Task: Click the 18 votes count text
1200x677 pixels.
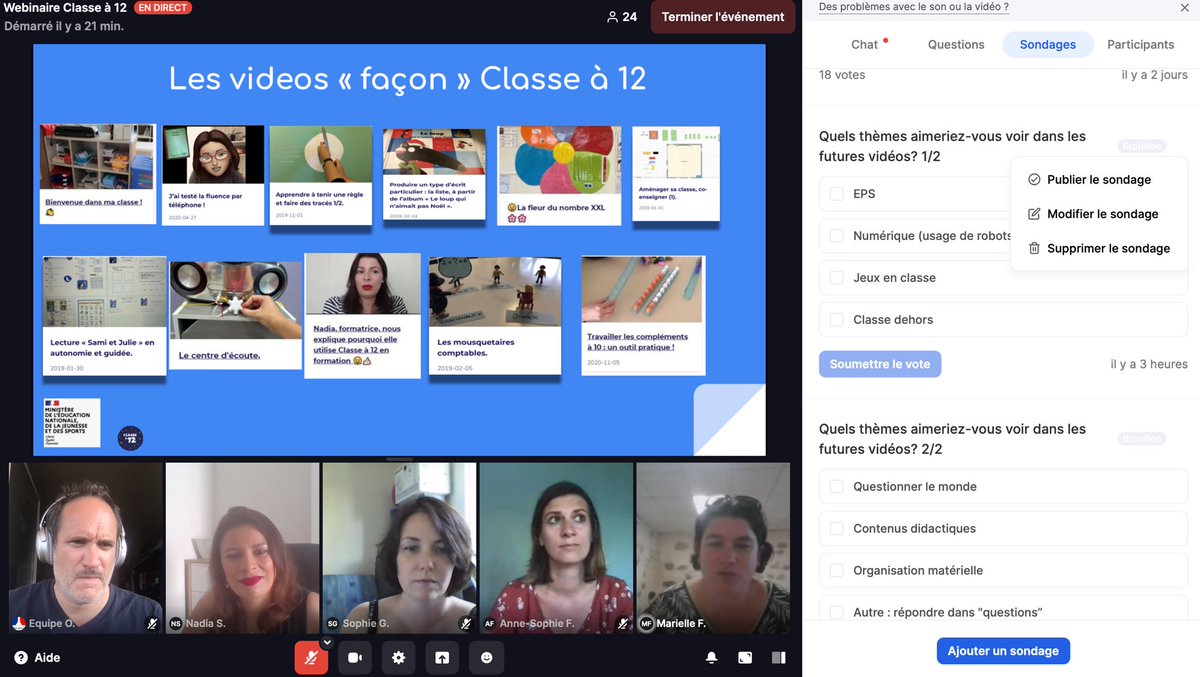Action: tap(842, 75)
